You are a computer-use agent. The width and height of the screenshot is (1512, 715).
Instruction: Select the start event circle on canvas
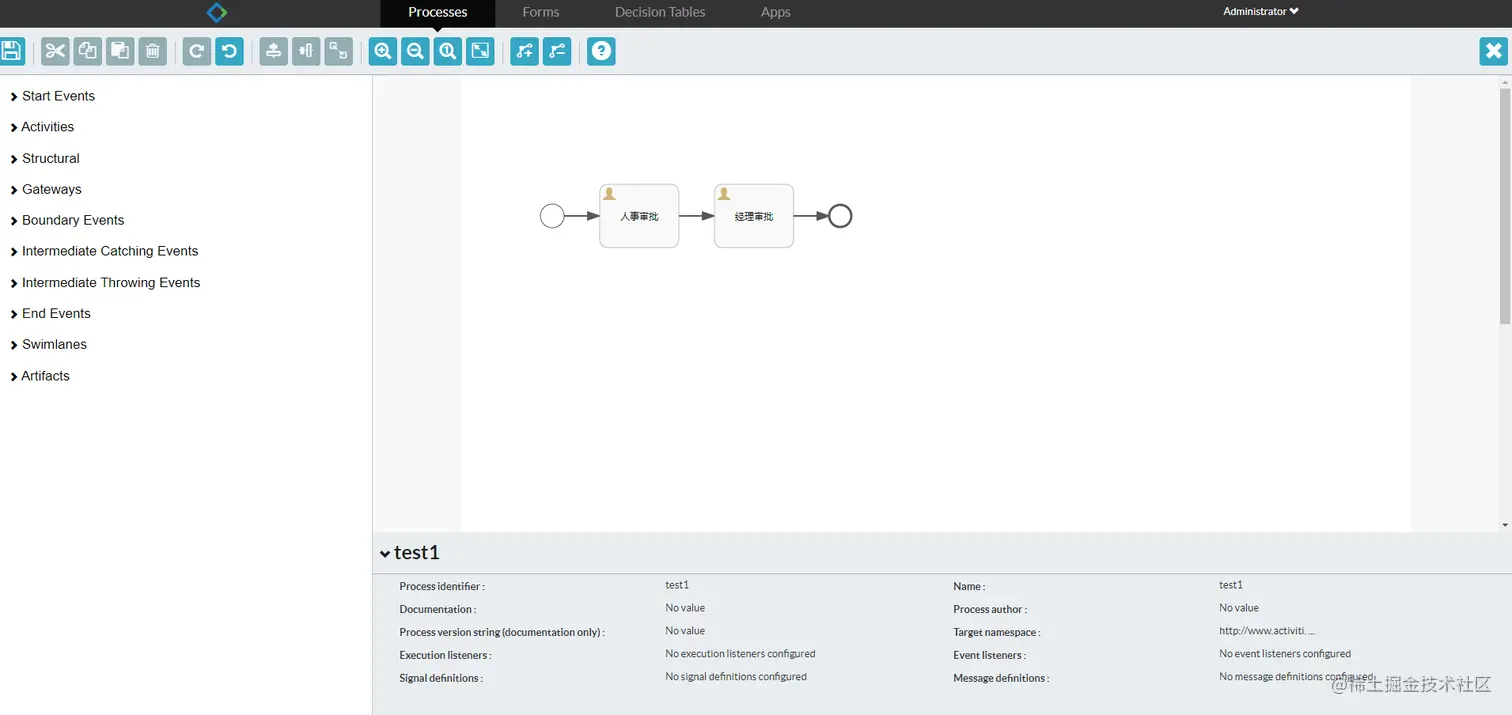pos(552,216)
